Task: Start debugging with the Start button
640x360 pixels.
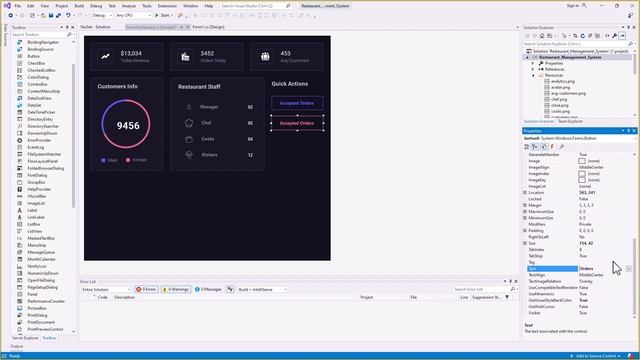Action: click(x=163, y=16)
